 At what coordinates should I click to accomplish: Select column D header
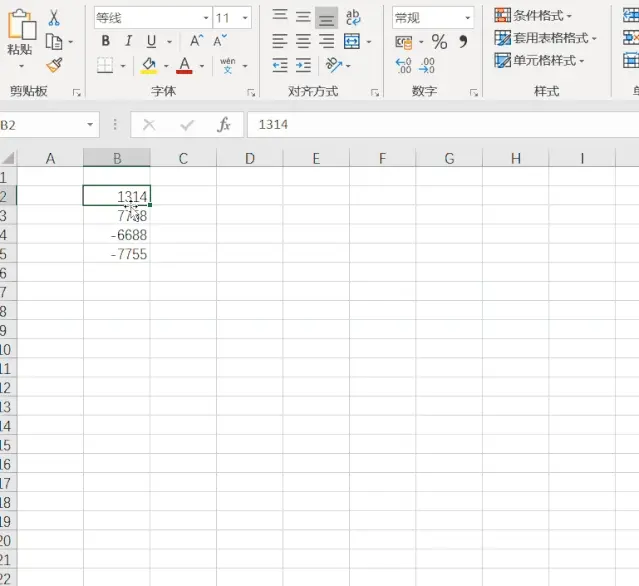pos(249,158)
